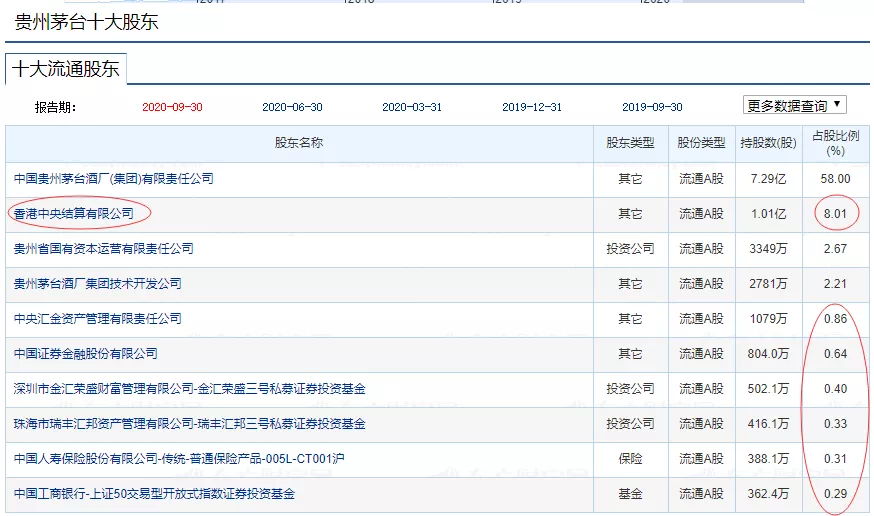Click the 2.21 percentage cell
874x516 pixels.
pos(836,284)
